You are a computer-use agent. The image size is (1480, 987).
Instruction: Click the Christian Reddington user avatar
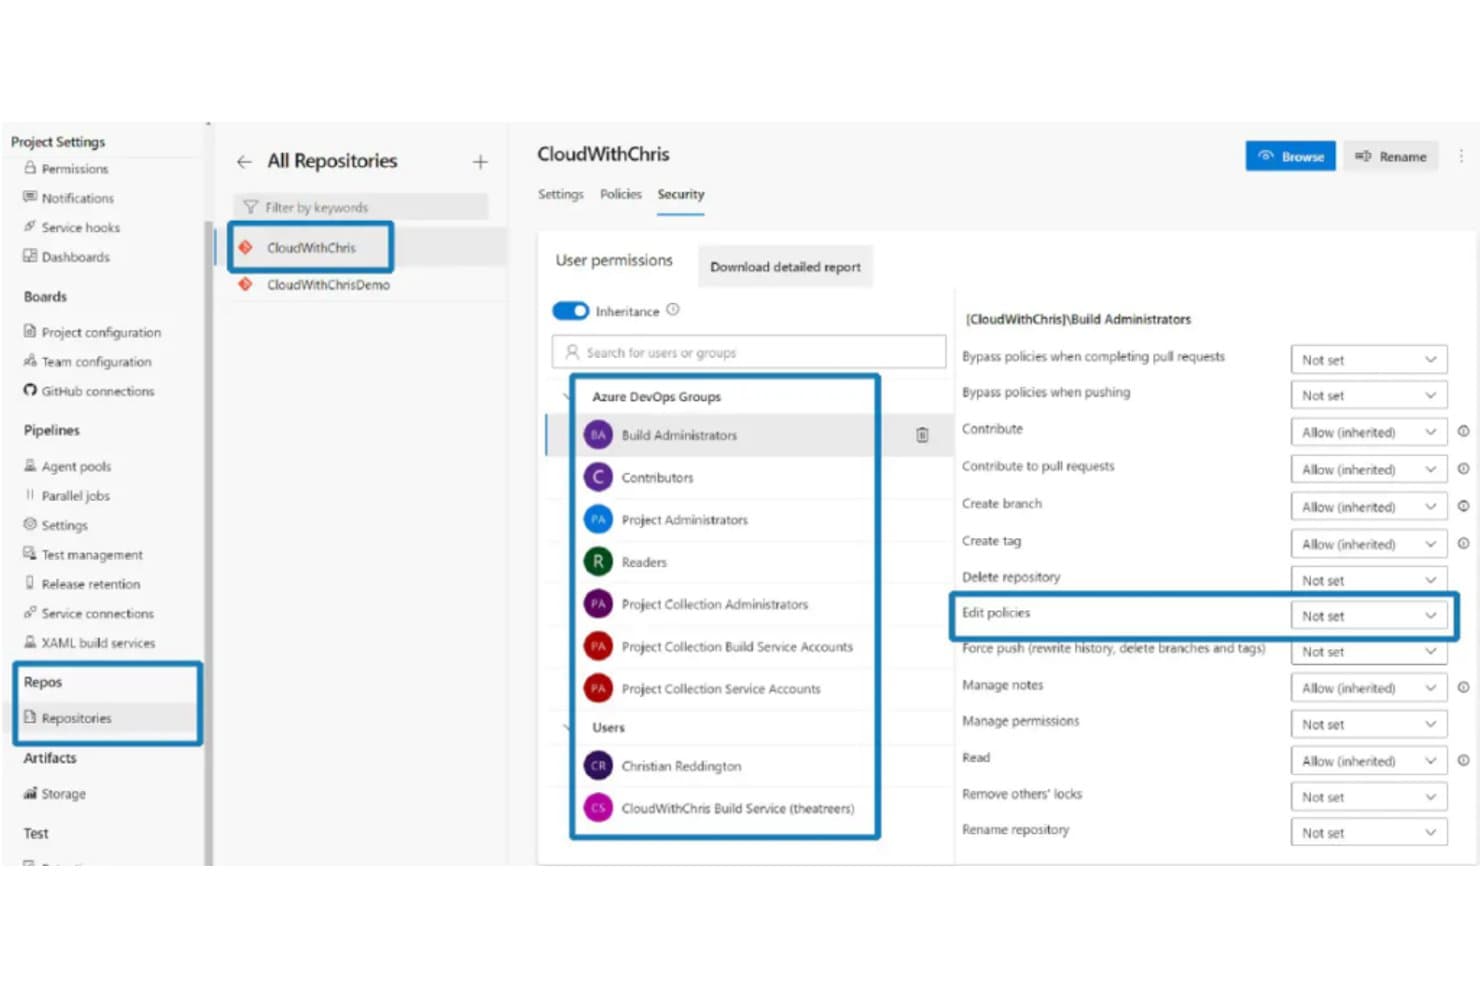point(598,766)
